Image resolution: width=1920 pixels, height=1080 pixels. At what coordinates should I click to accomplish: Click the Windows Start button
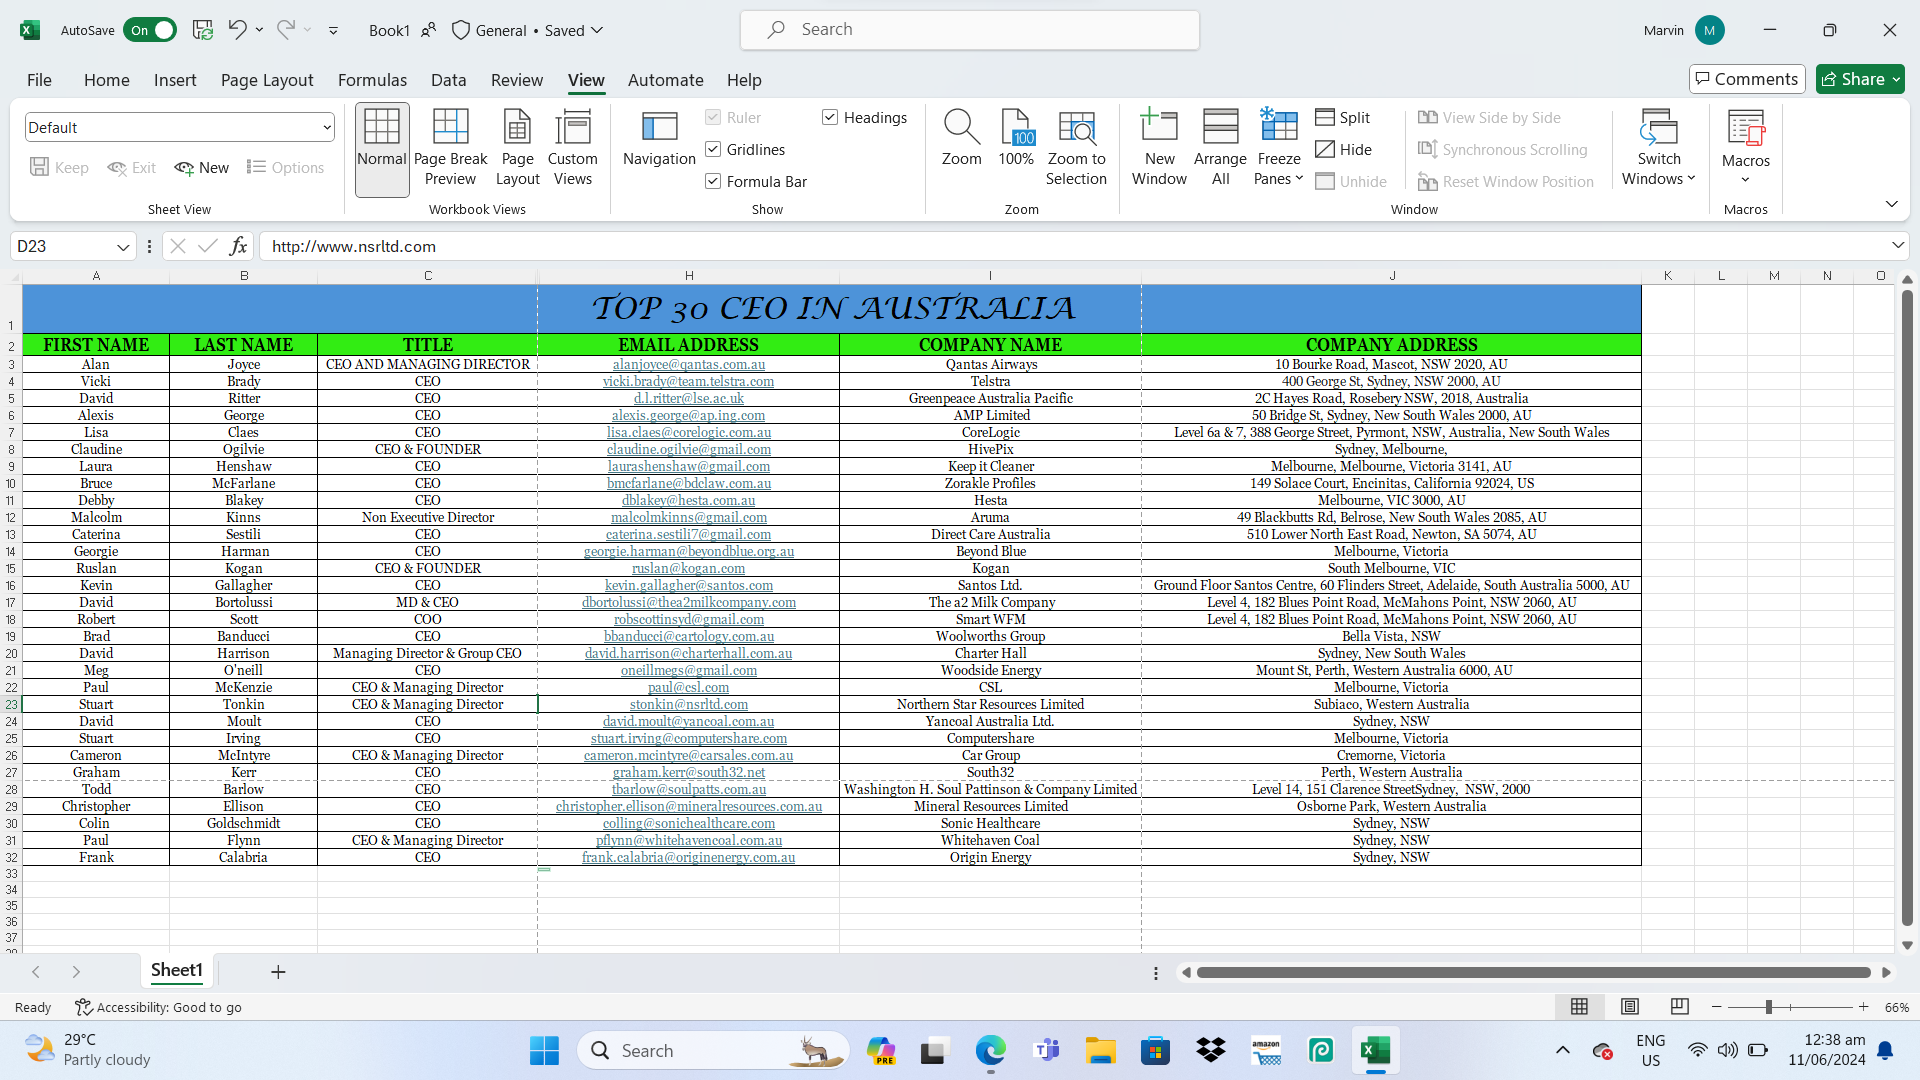tap(544, 1051)
